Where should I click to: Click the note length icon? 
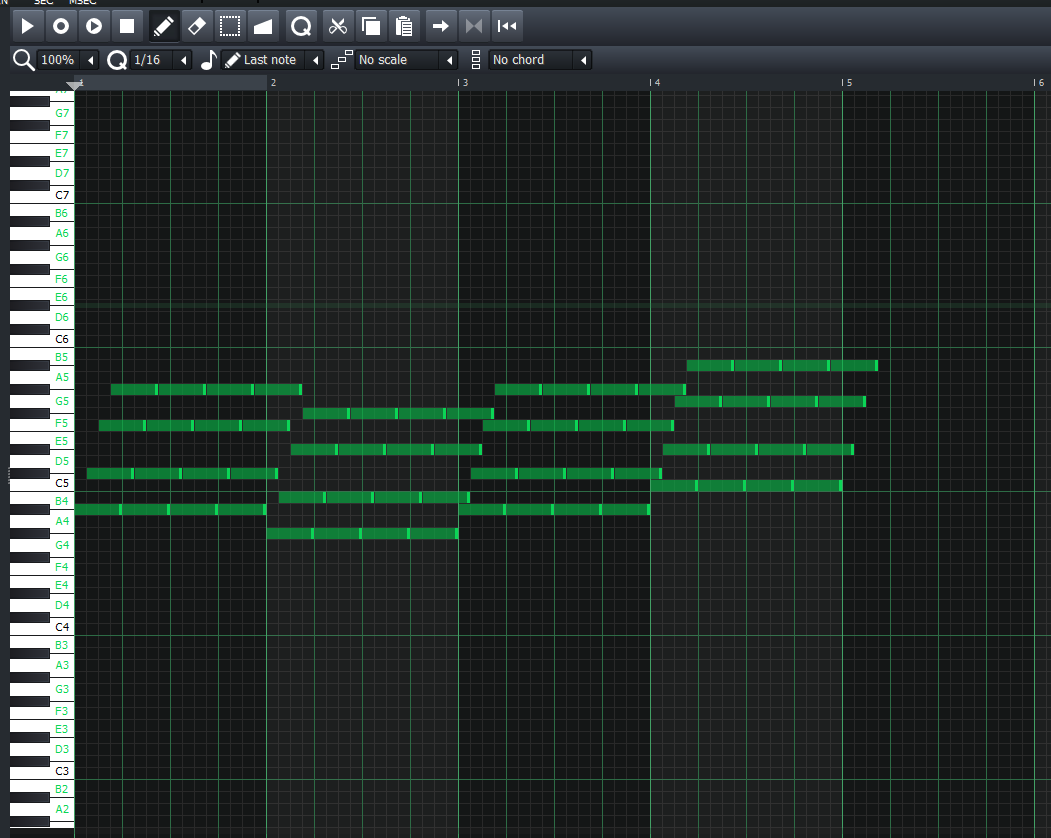coord(208,60)
